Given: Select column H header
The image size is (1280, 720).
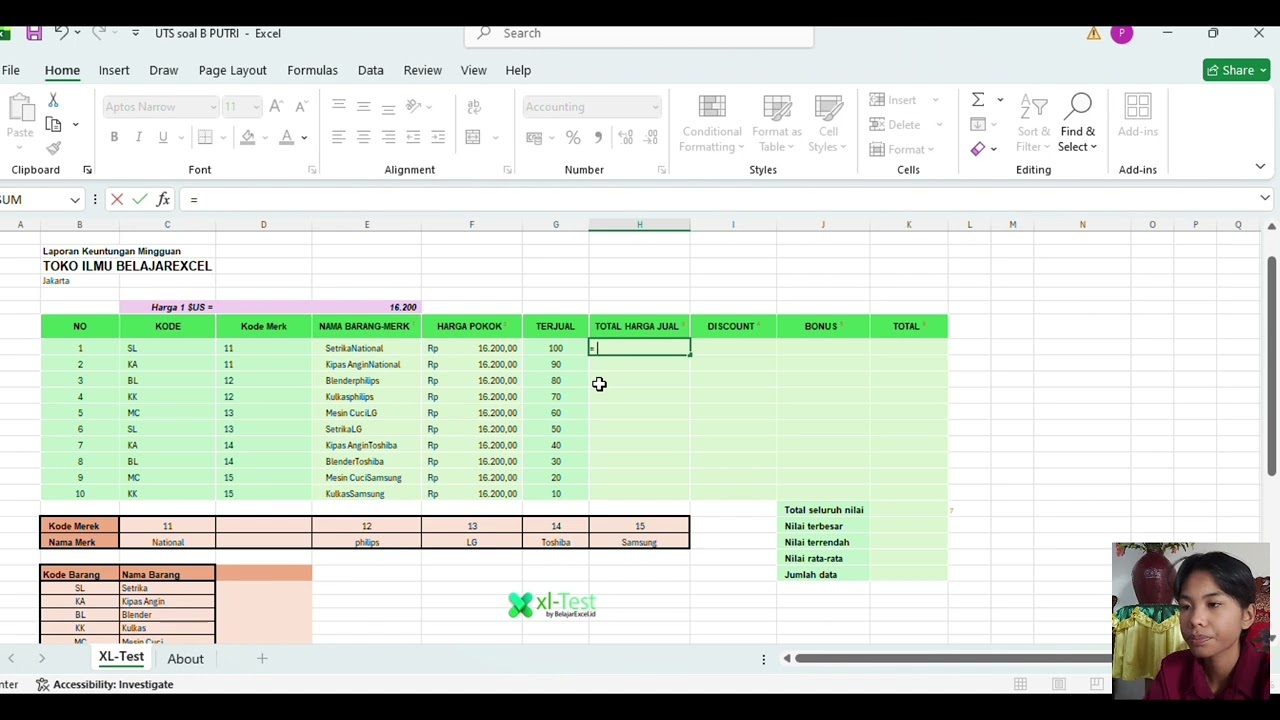Looking at the screenshot, I should 639,224.
